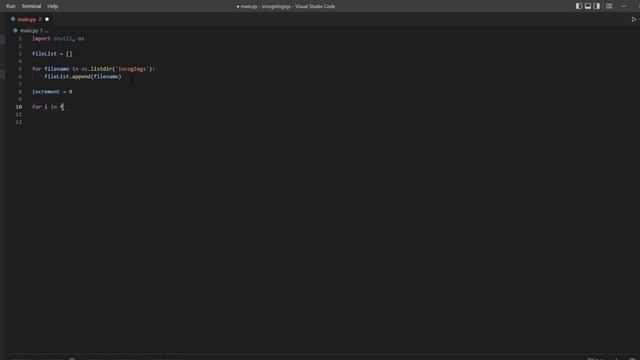
Task: Click 'fileList' on line 3
Action: coord(44,54)
